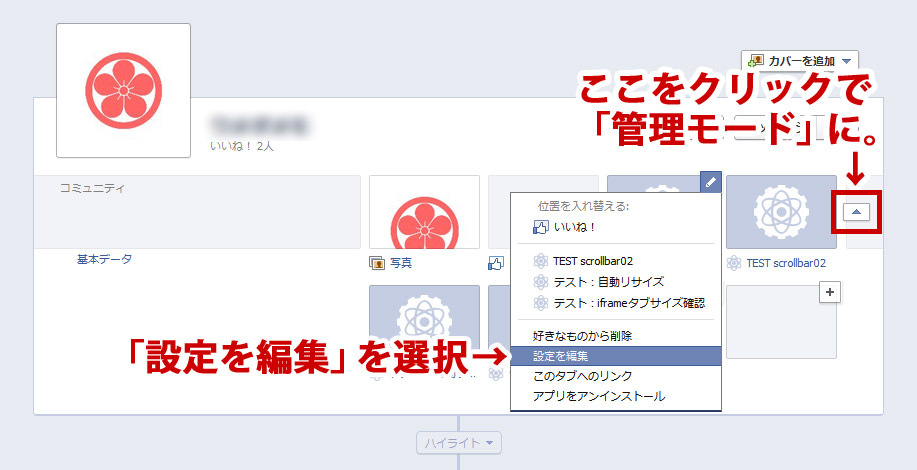Click the いいね！ 2人 count text
Viewport: 917px width, 470px height.
tap(242, 146)
